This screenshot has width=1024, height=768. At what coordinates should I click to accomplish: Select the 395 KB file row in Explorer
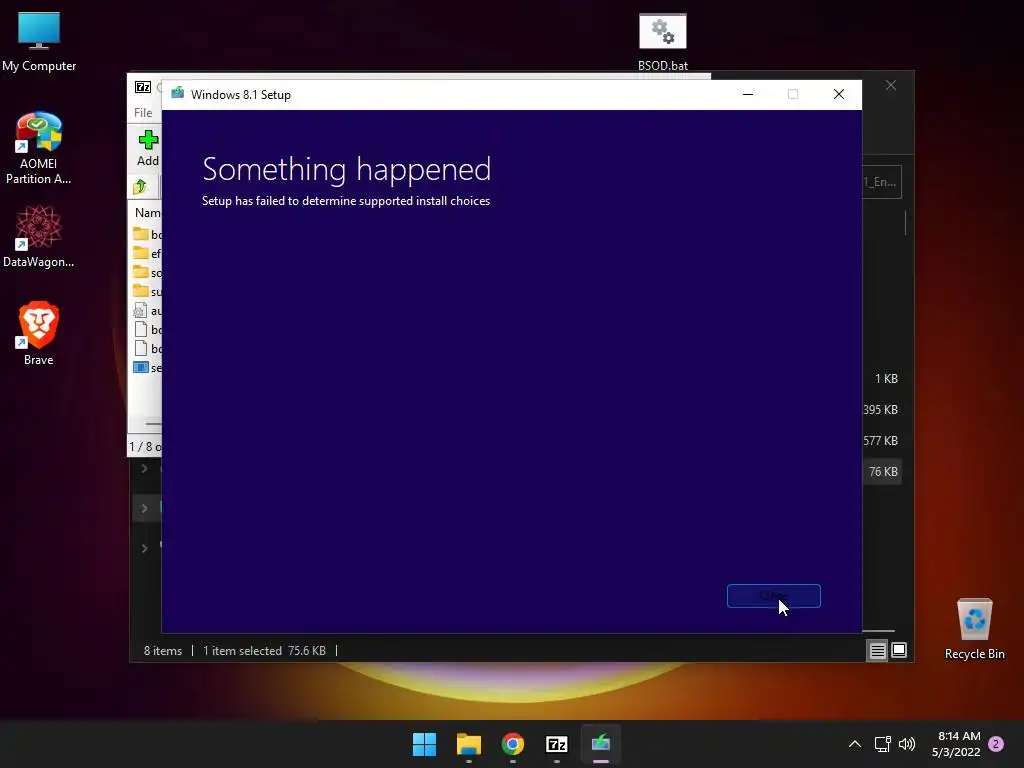point(880,409)
